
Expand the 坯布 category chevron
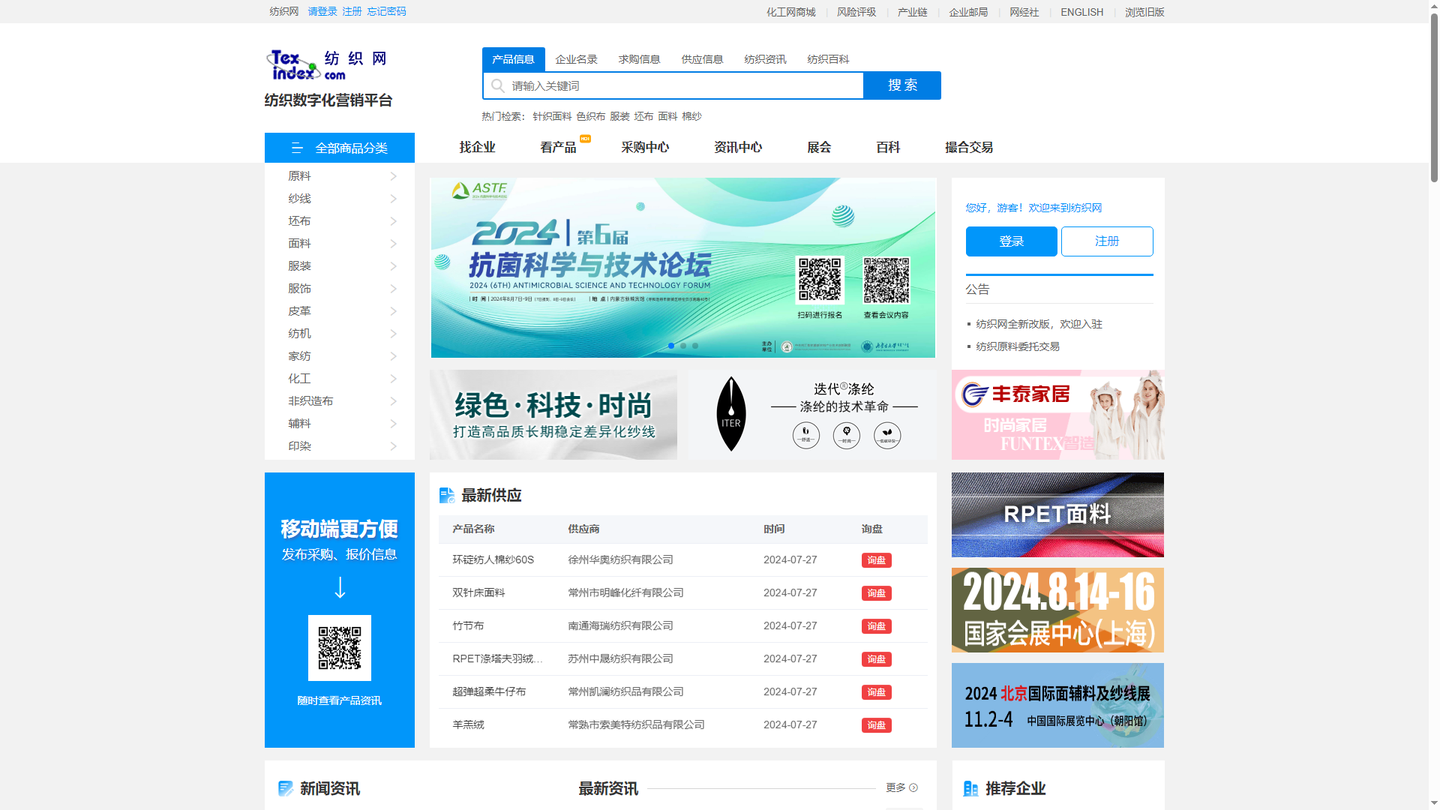coord(393,221)
